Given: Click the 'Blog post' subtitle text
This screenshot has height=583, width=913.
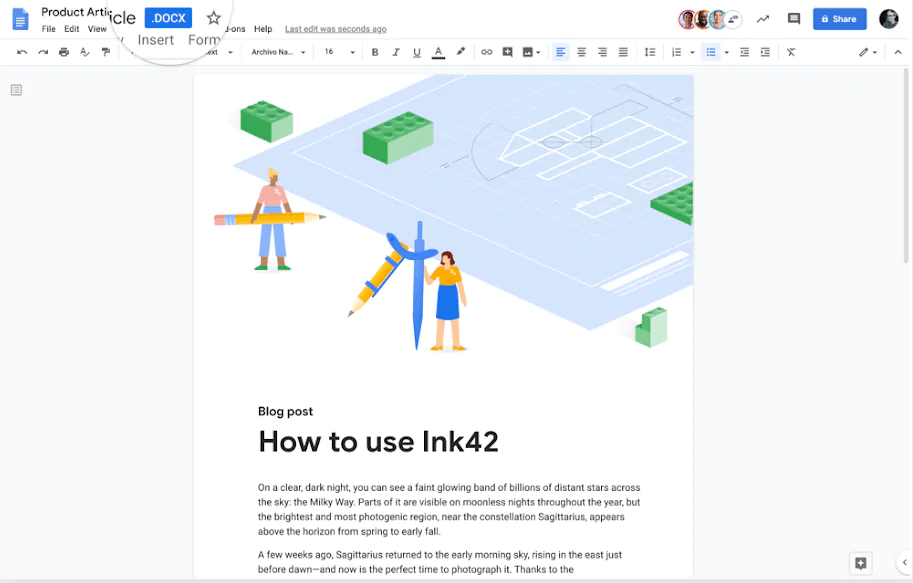Looking at the screenshot, I should pyautogui.click(x=285, y=411).
